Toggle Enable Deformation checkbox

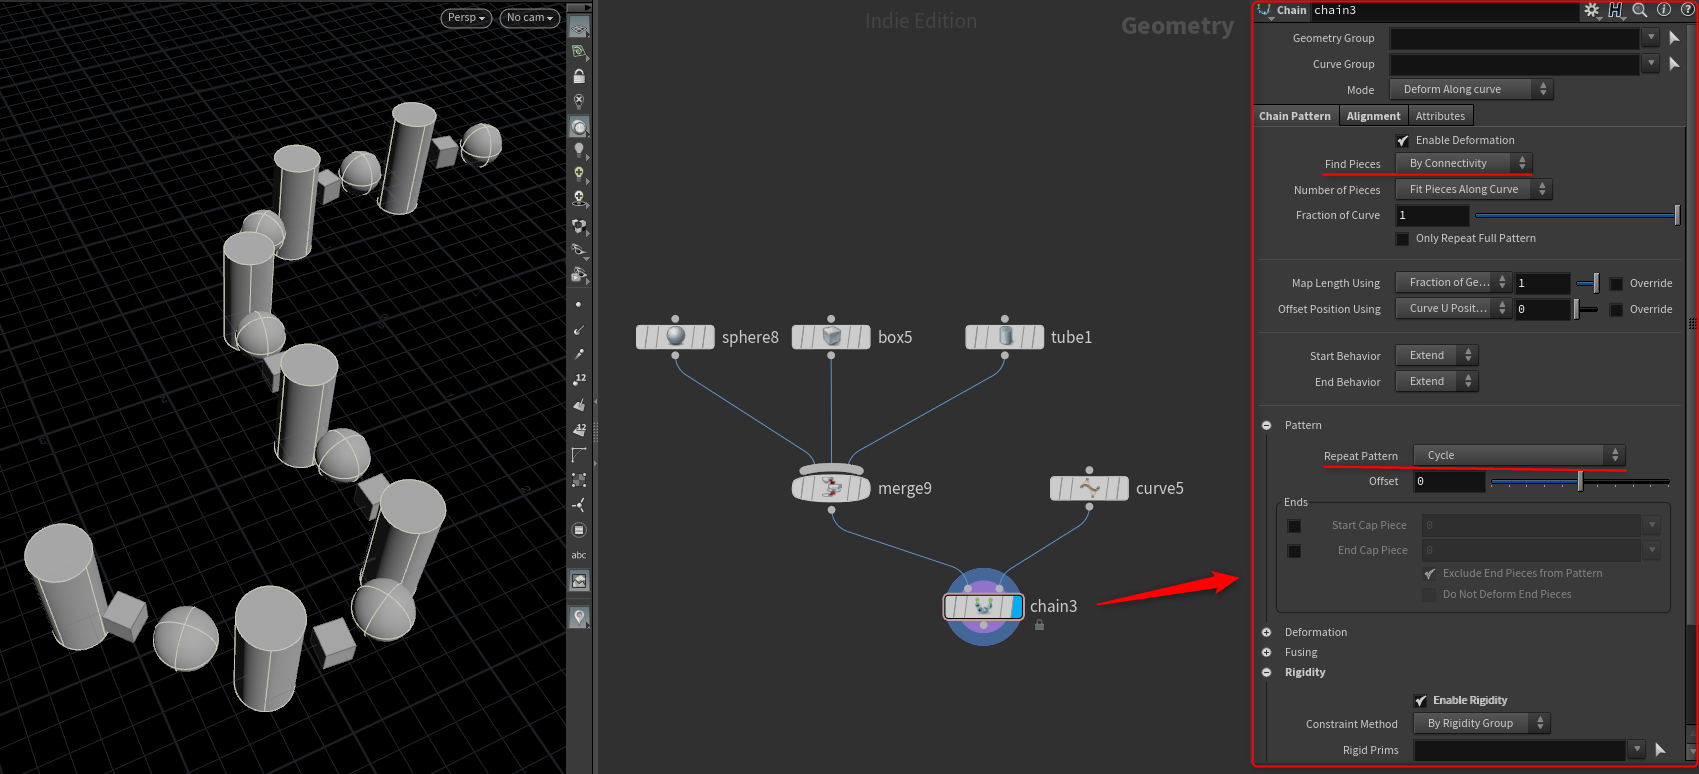1403,141
